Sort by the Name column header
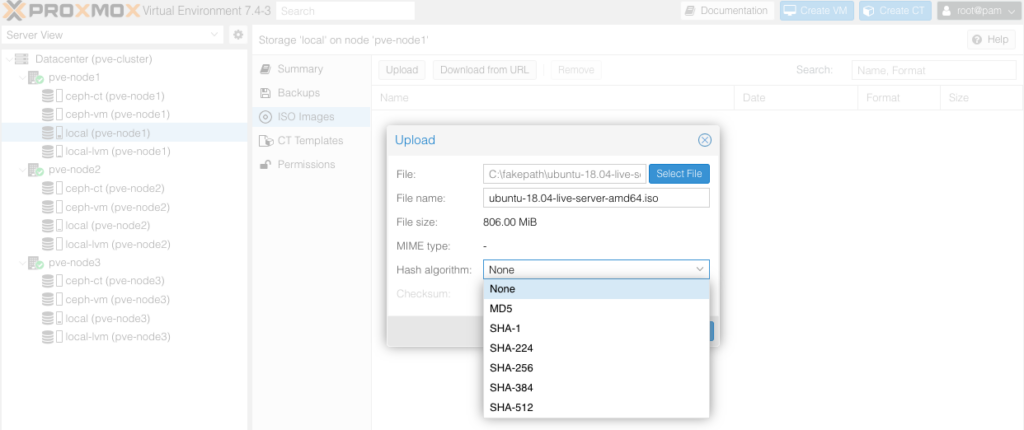The width and height of the screenshot is (1024, 430). pyautogui.click(x=553, y=98)
